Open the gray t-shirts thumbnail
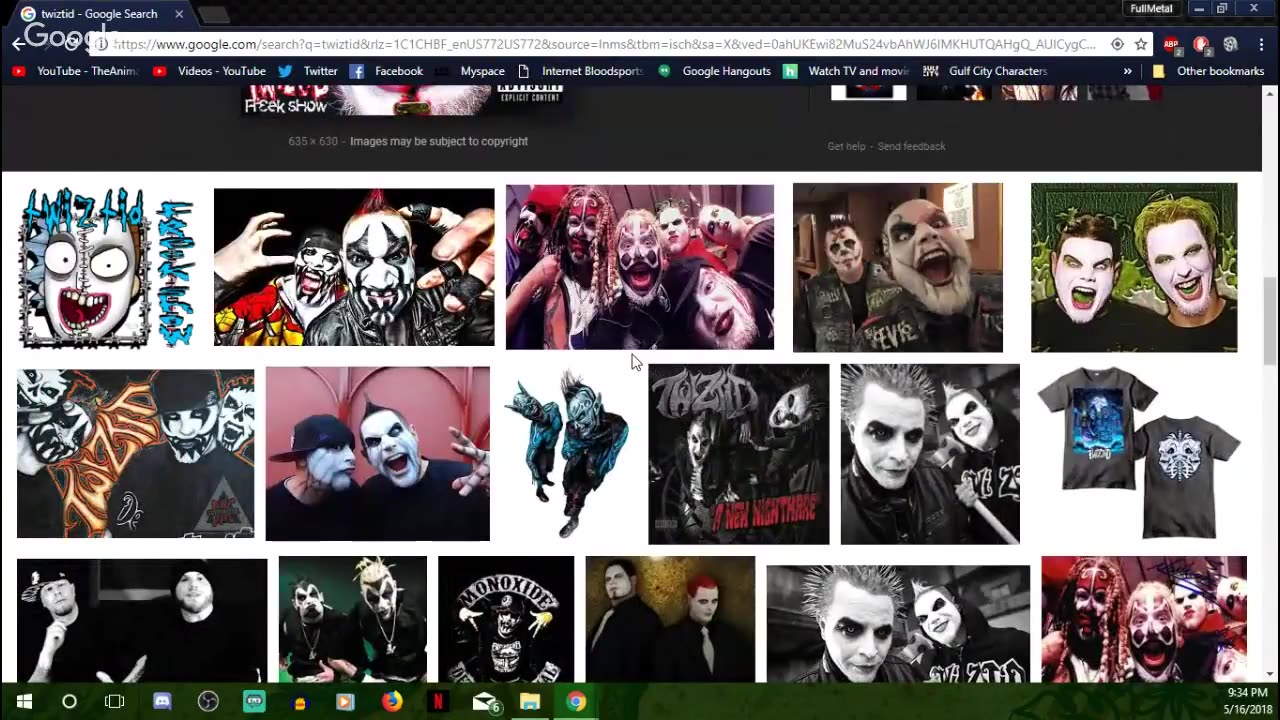The height and width of the screenshot is (720, 1280). tap(1139, 452)
